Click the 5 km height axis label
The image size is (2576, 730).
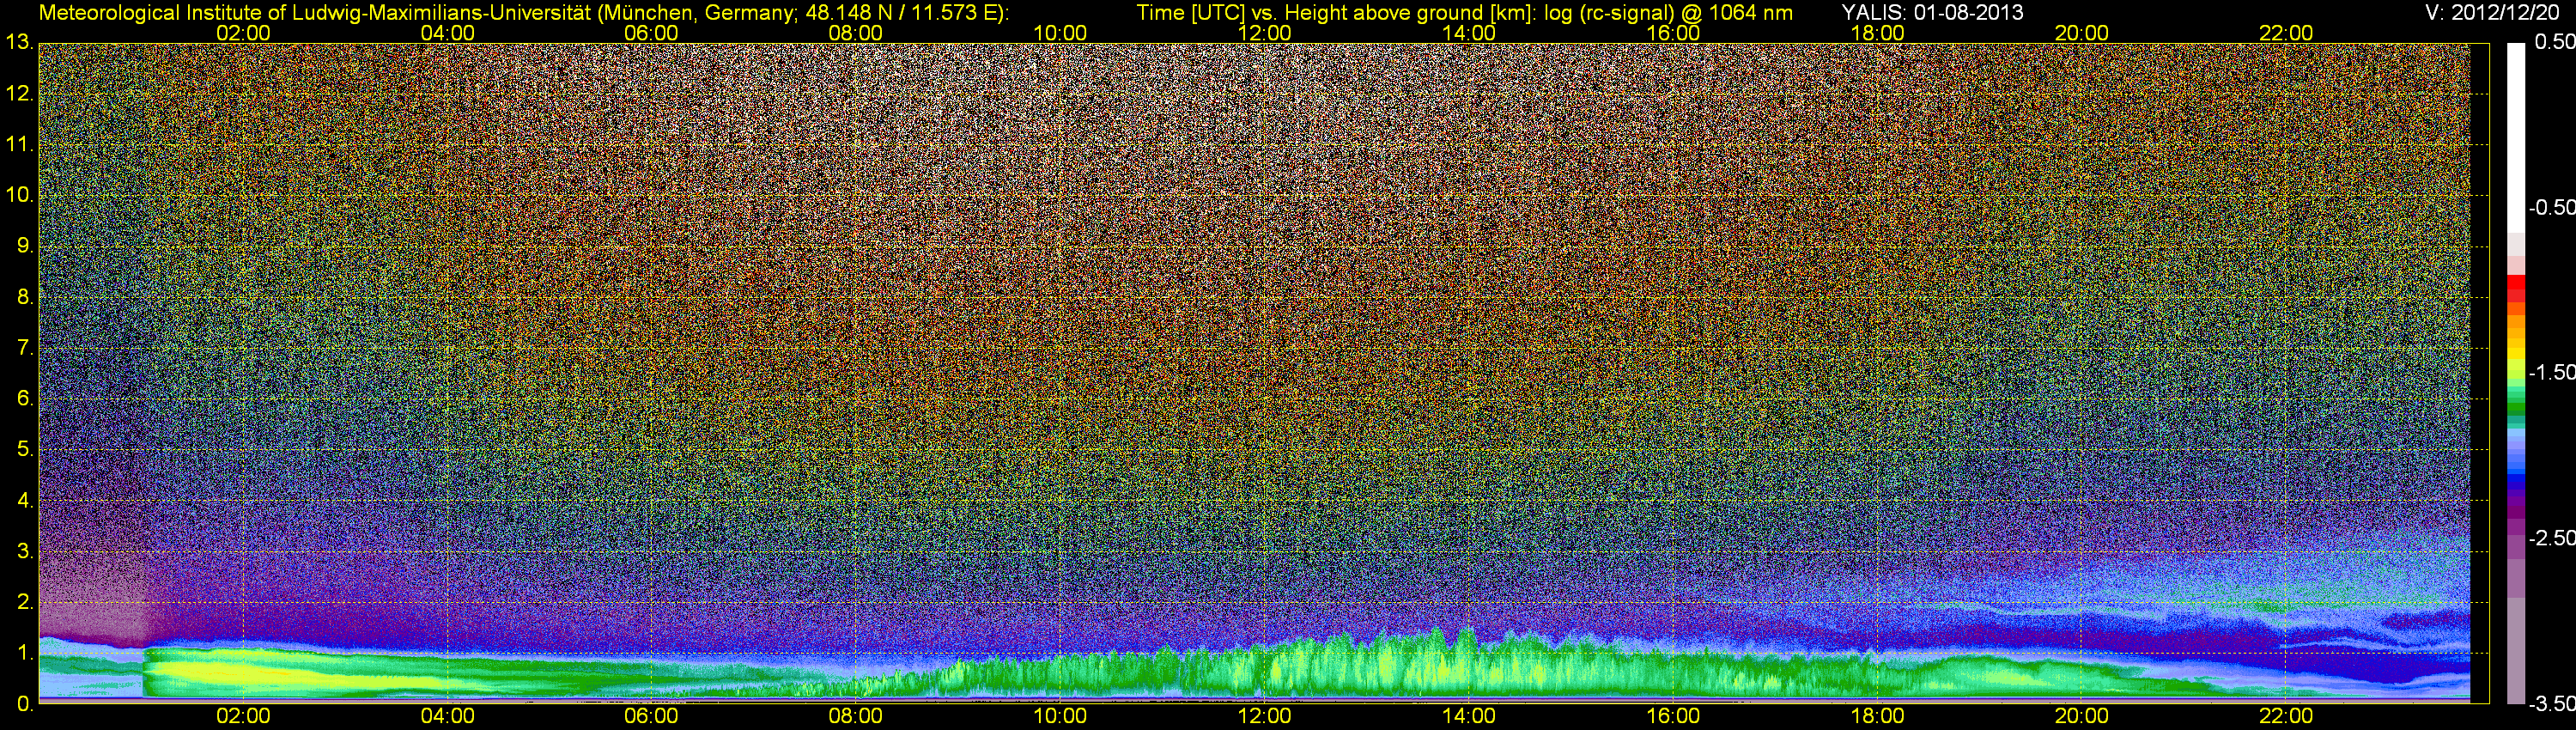25,449
